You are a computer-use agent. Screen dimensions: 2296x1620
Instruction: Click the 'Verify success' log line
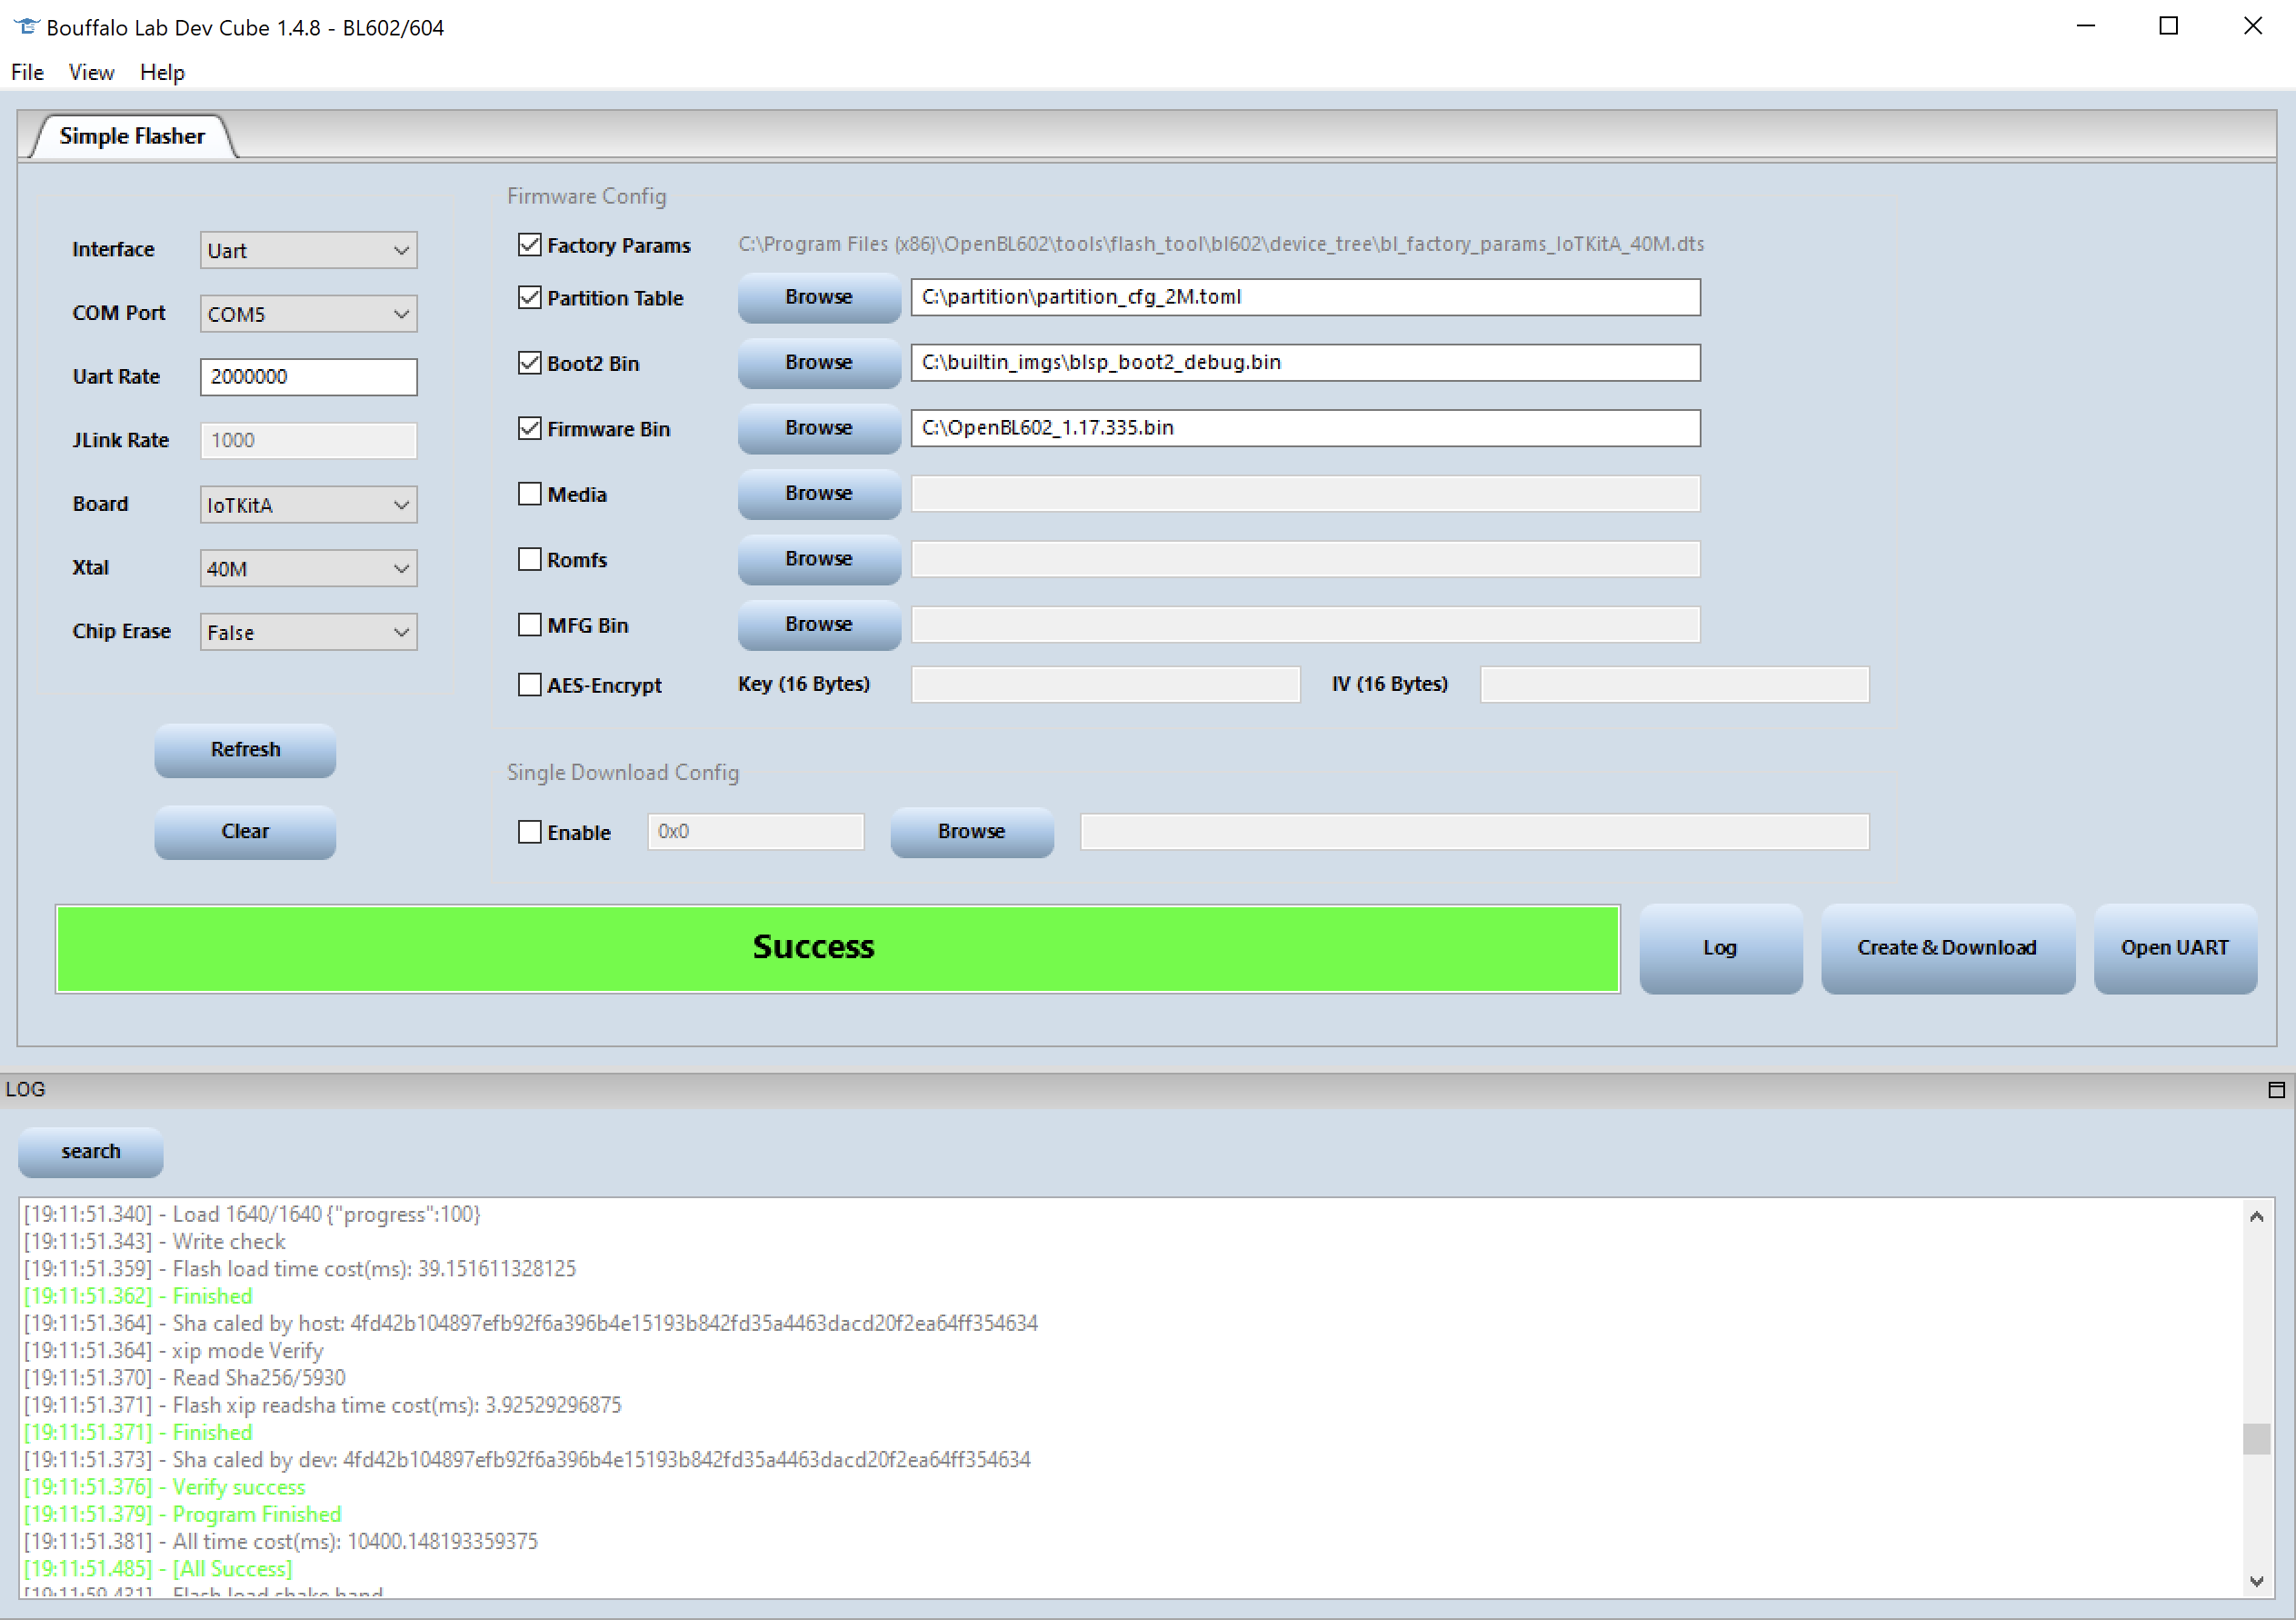(x=164, y=1487)
